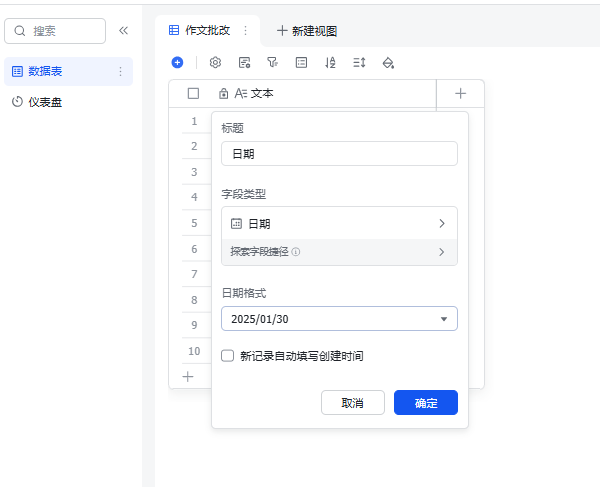Open the field configuration toolbar icon
This screenshot has width=600, height=487.
click(244, 62)
